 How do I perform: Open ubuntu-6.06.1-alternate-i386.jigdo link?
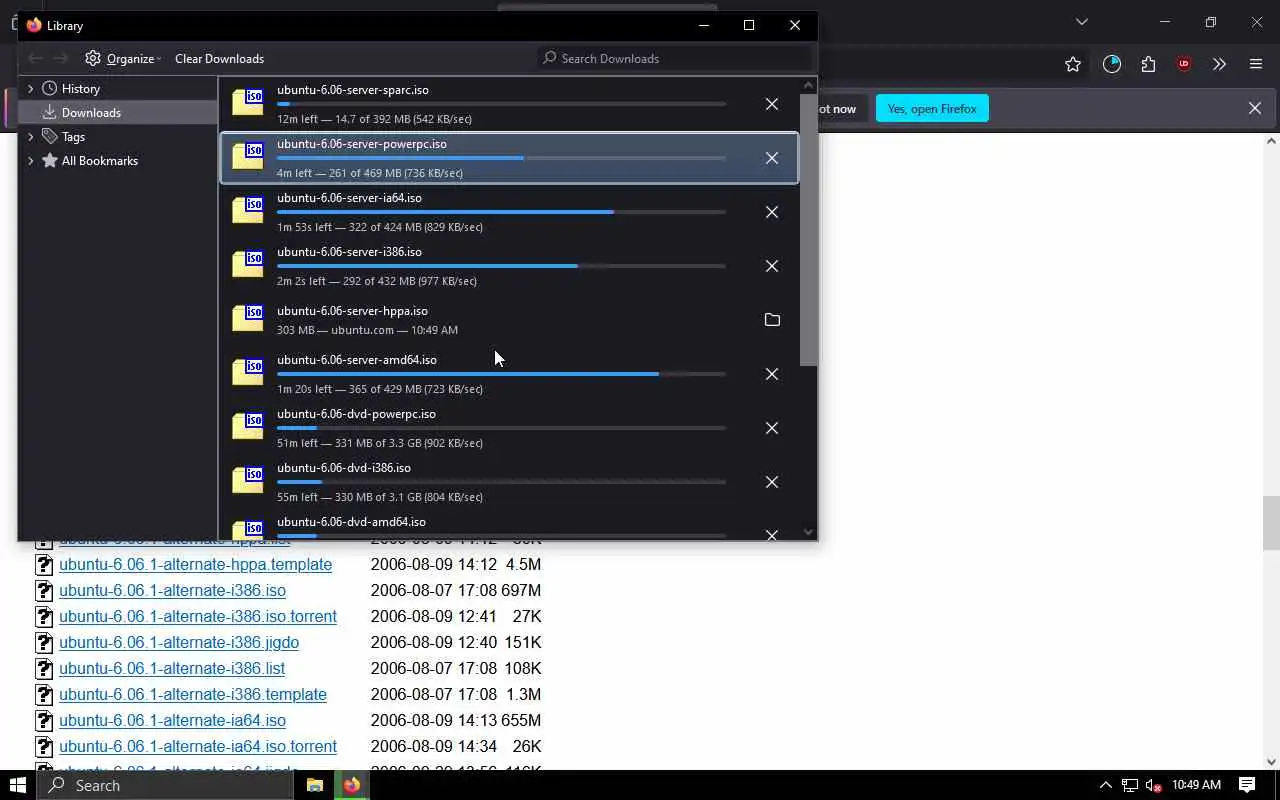179,642
